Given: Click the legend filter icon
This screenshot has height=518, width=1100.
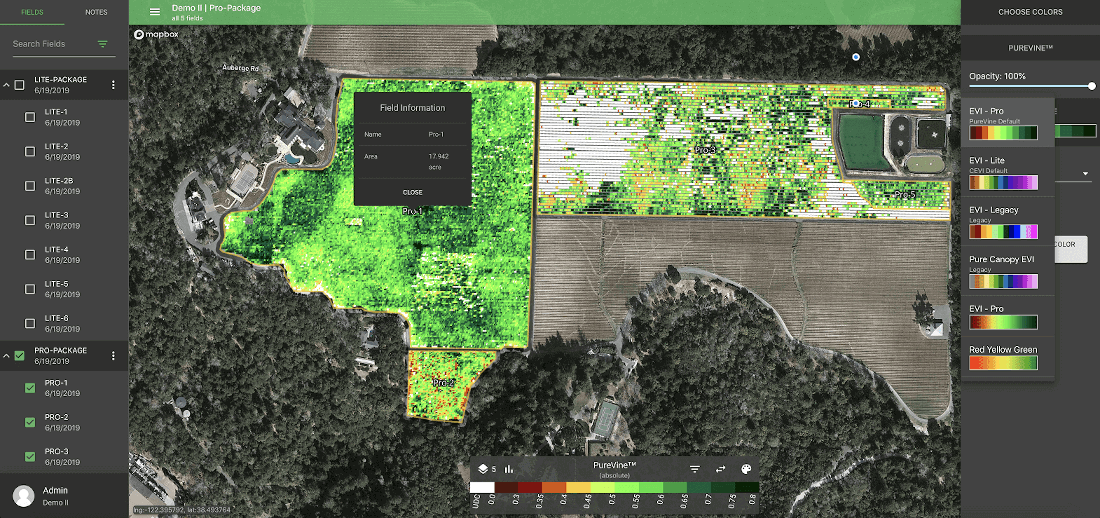Looking at the screenshot, I should click(695, 469).
